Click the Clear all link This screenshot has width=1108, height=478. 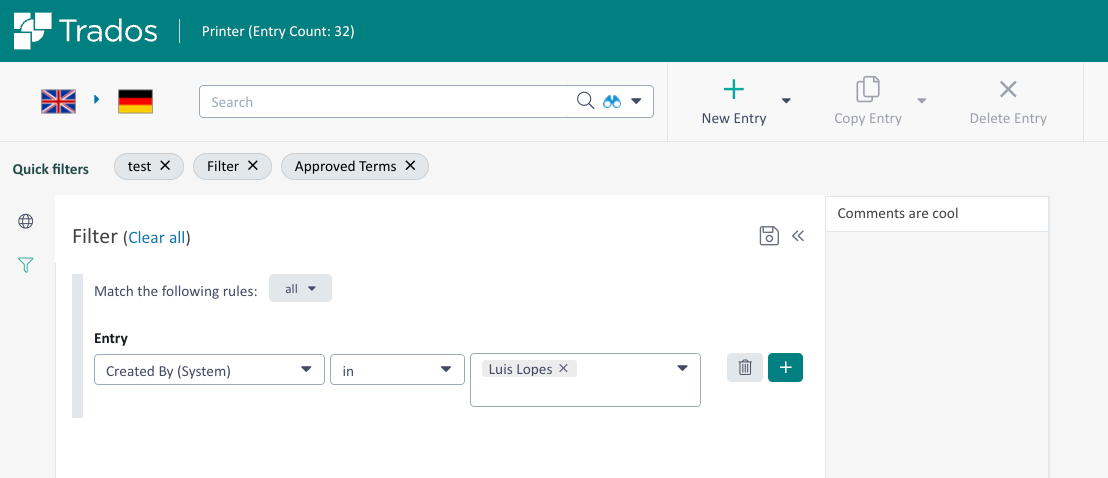tap(157, 238)
